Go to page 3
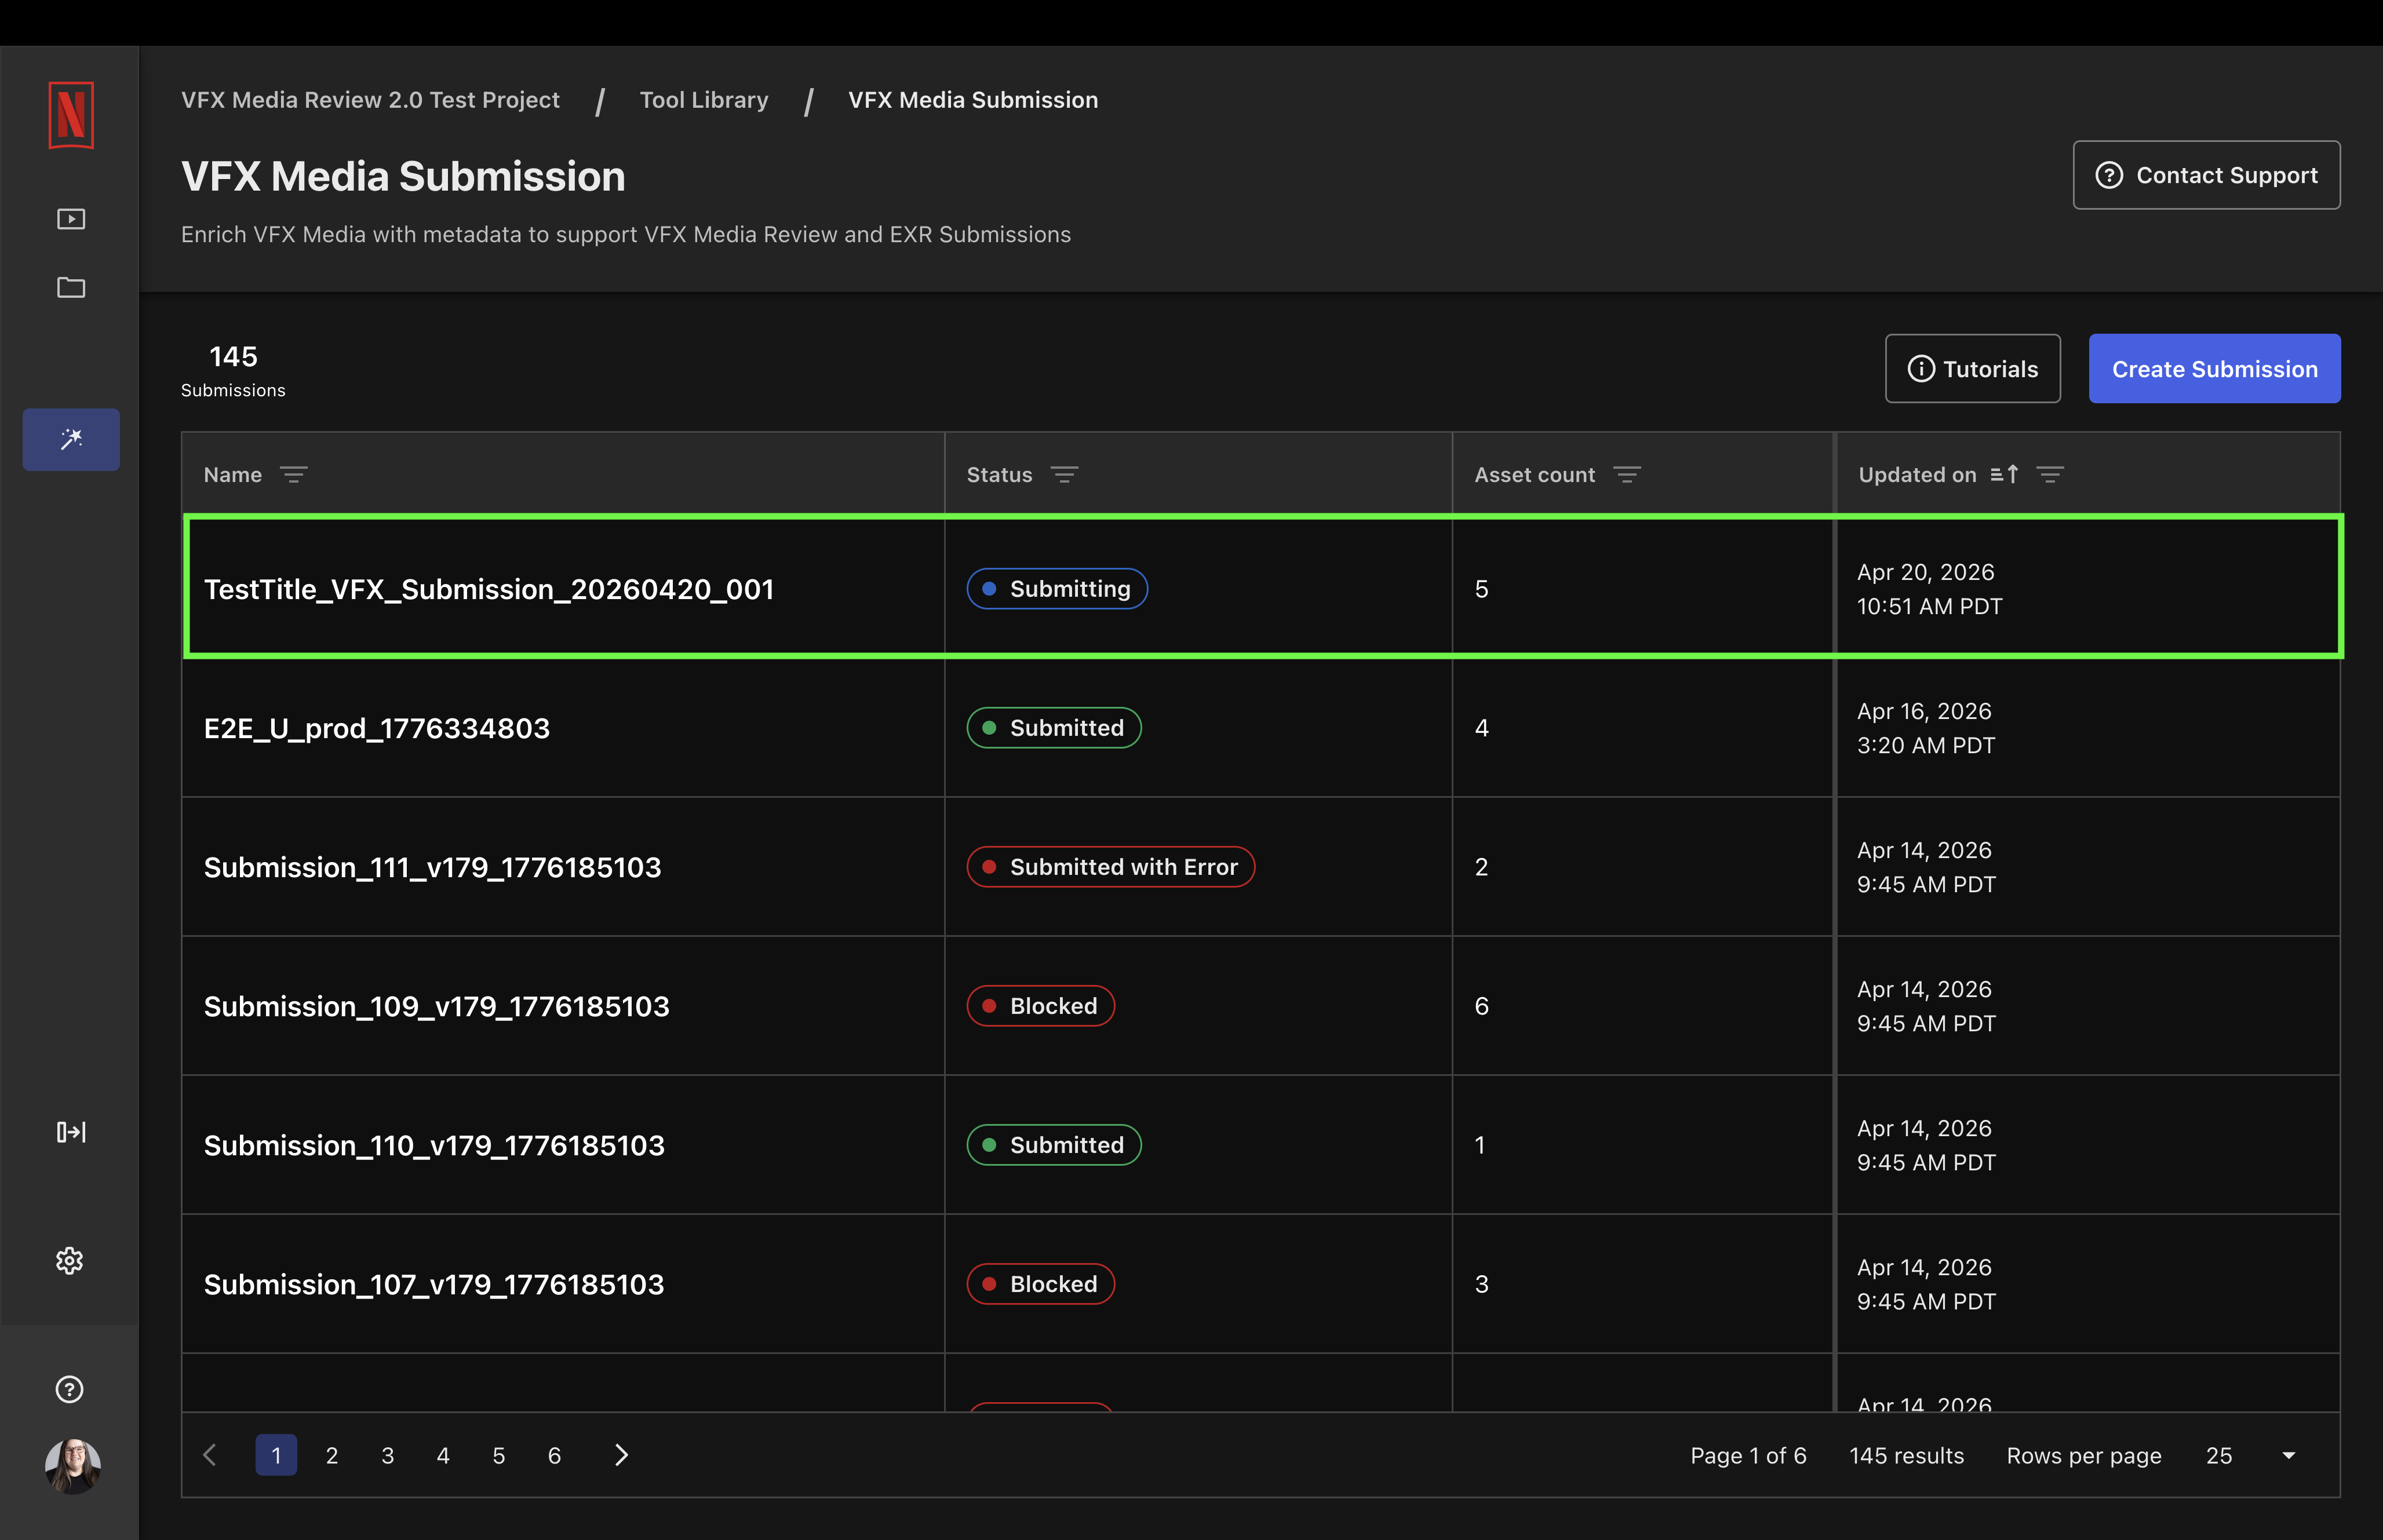The width and height of the screenshot is (2383, 1540). point(388,1455)
